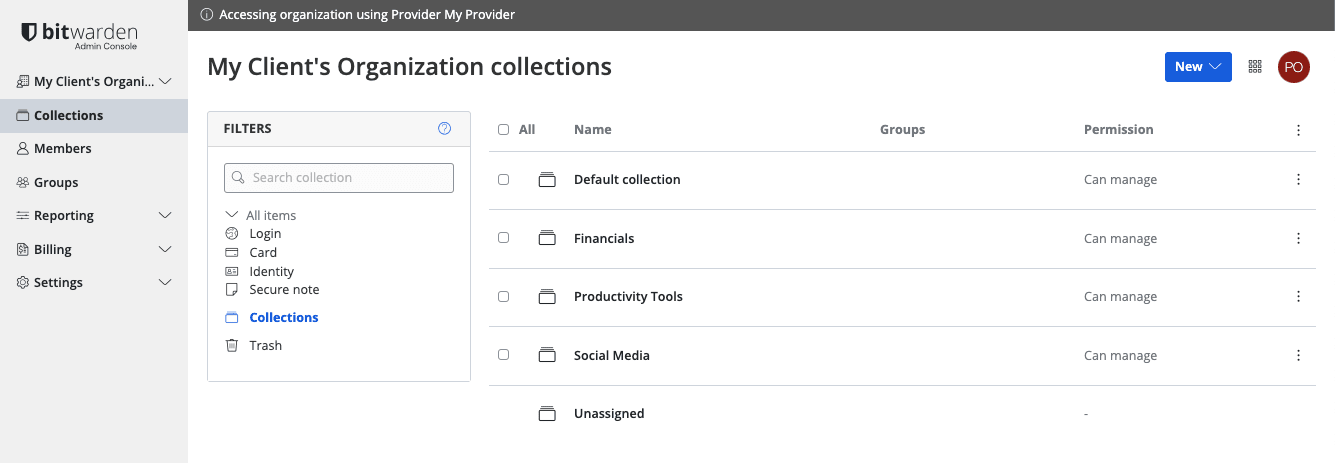Check the select All checkbox
Screen dimensions: 1335x463
point(503,130)
